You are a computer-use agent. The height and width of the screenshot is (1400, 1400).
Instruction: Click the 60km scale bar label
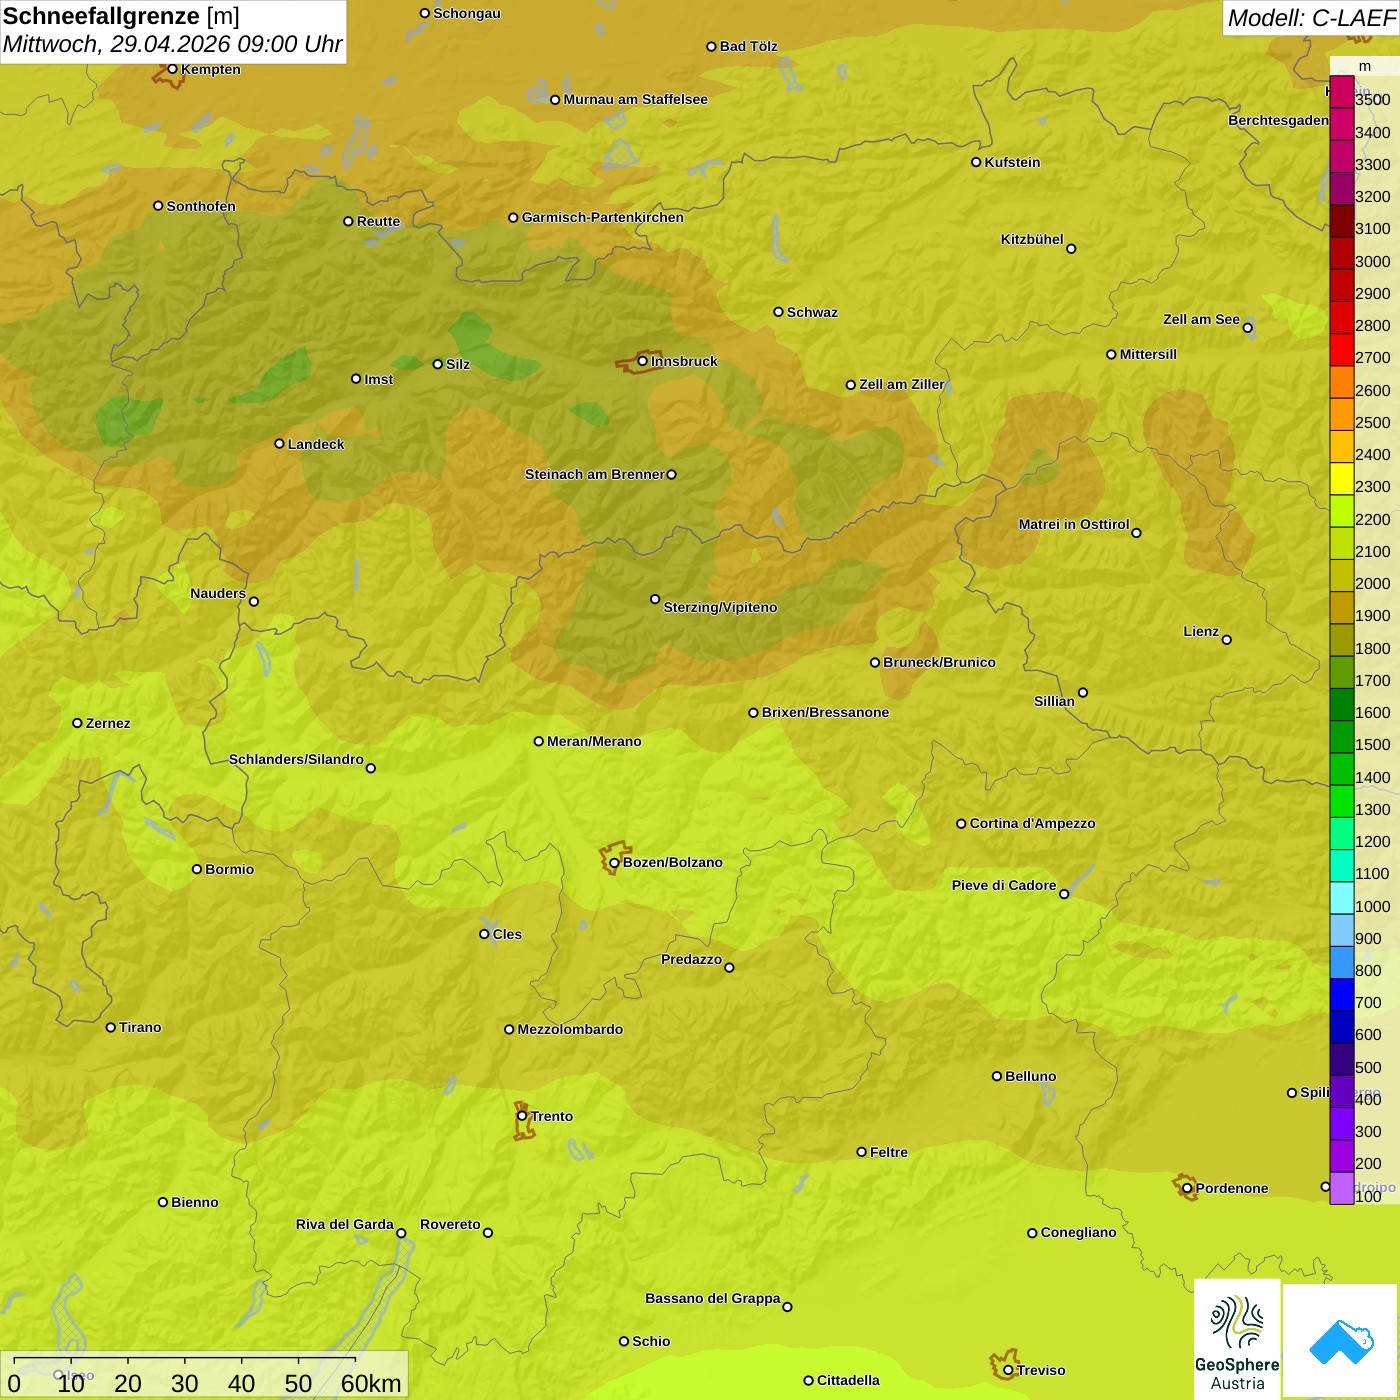click(x=371, y=1383)
